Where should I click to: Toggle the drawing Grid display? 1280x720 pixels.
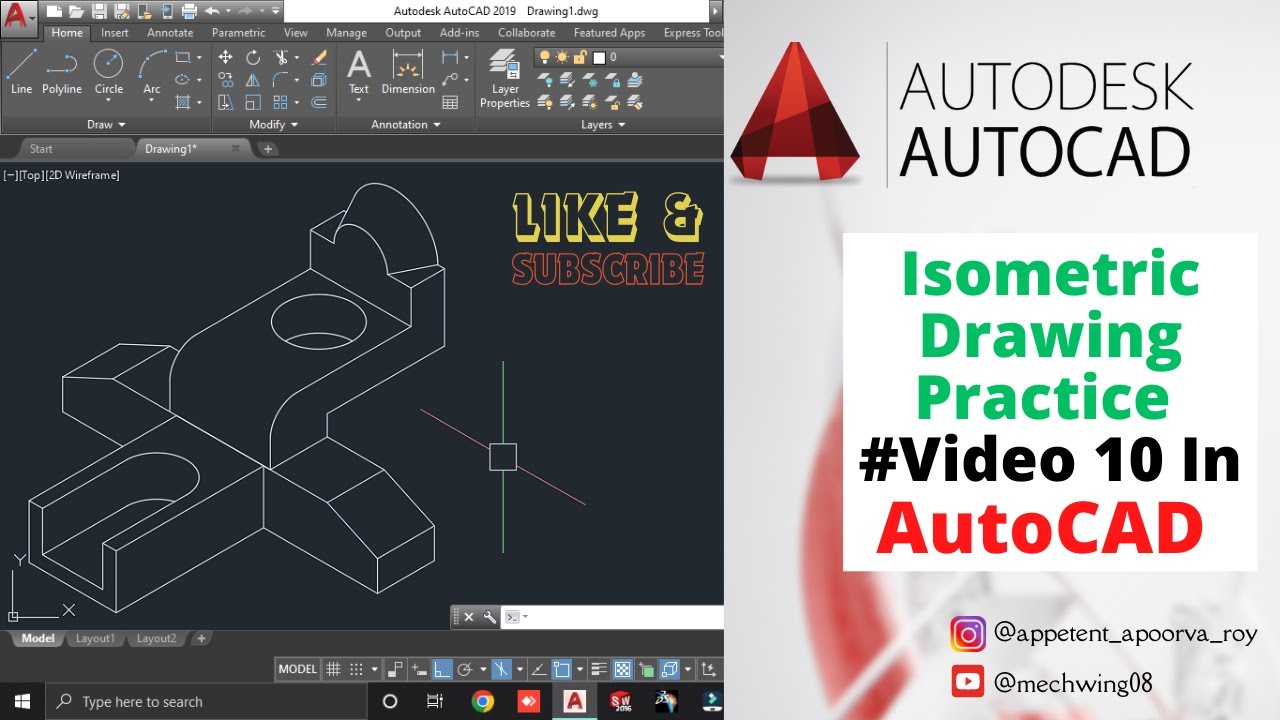(x=333, y=669)
